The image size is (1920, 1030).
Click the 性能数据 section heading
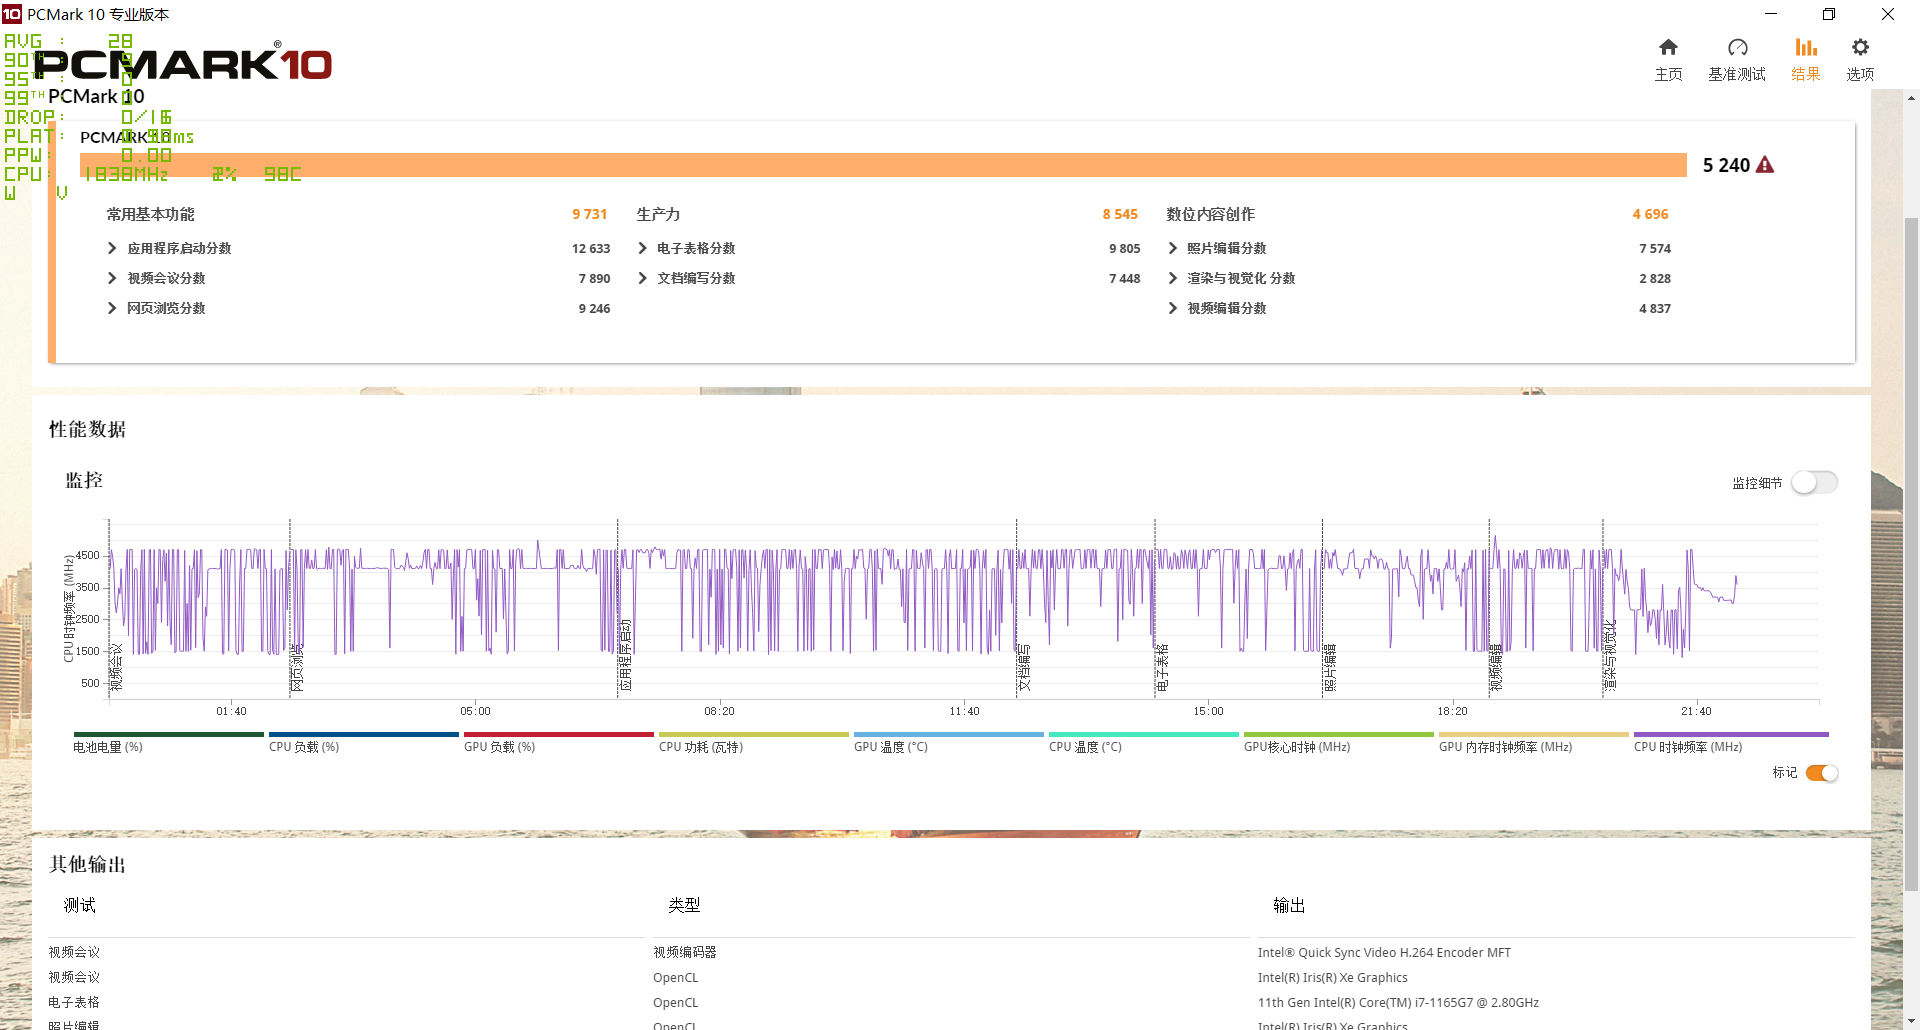(x=88, y=430)
